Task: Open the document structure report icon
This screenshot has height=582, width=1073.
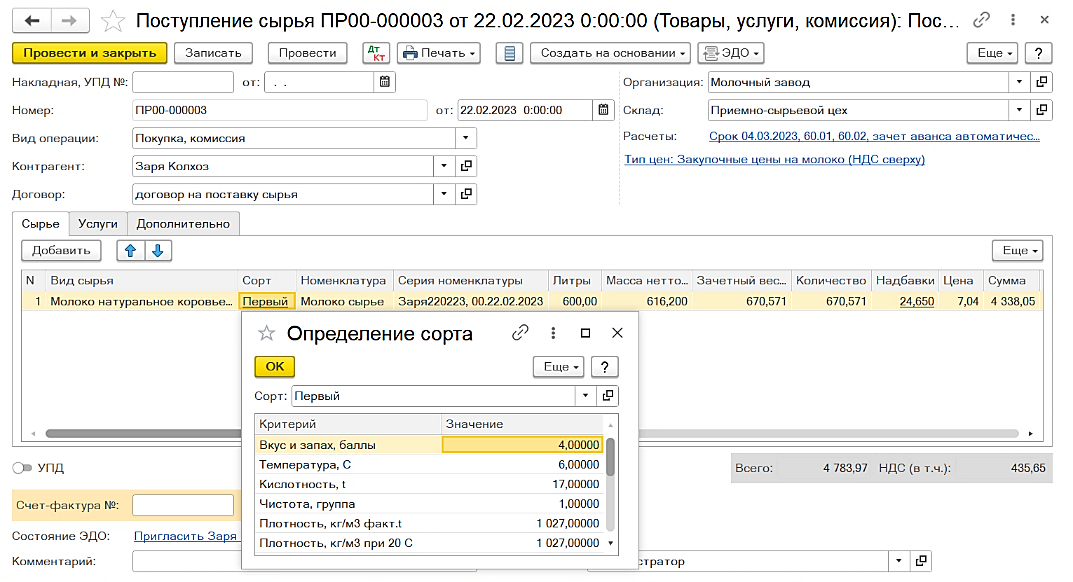Action: pos(509,53)
